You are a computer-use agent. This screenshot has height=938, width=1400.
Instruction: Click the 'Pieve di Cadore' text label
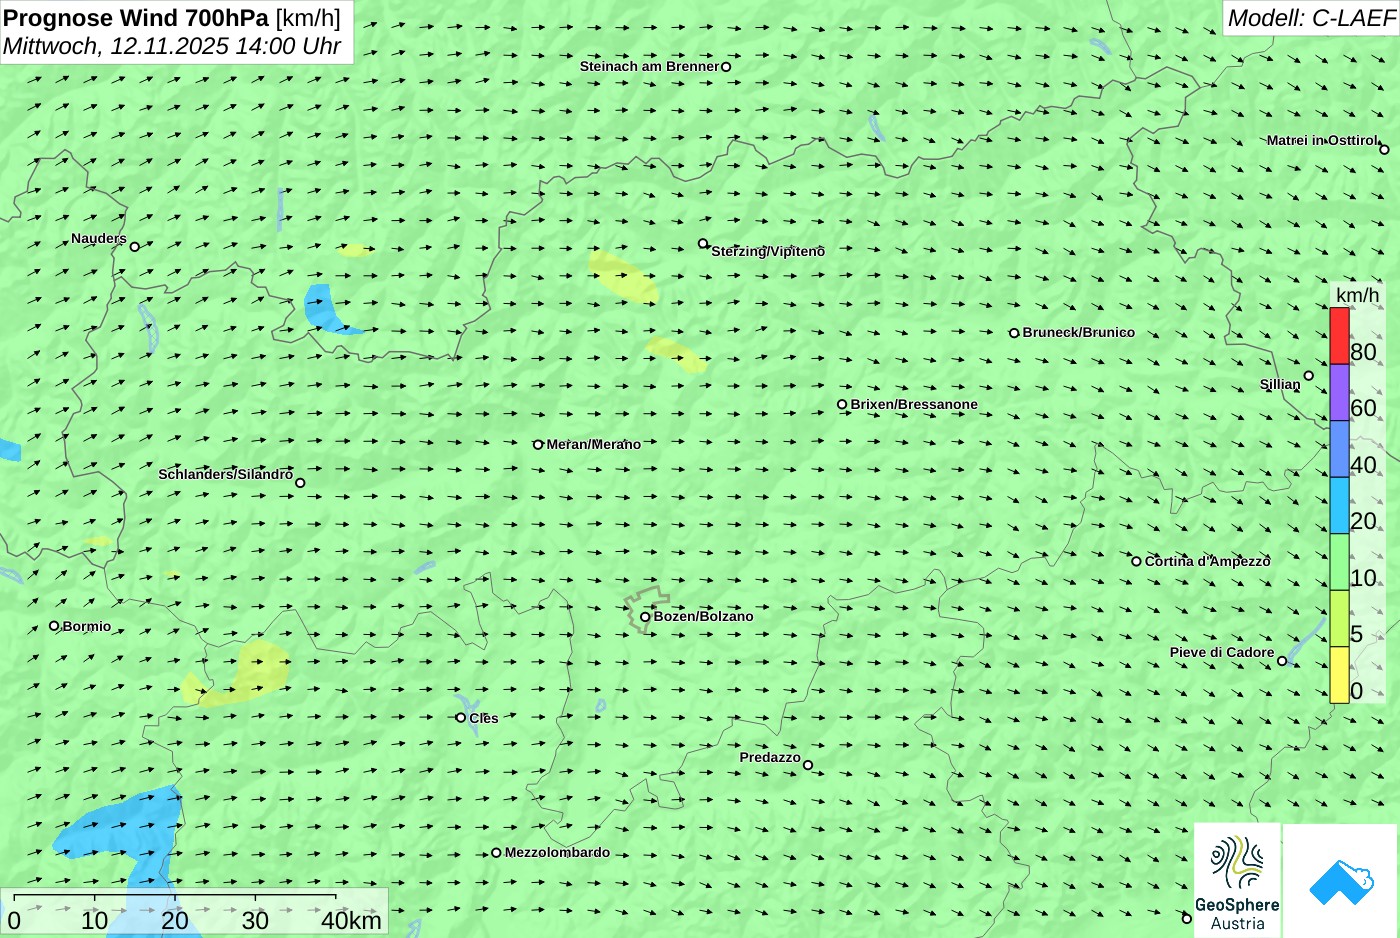[x=1222, y=653]
